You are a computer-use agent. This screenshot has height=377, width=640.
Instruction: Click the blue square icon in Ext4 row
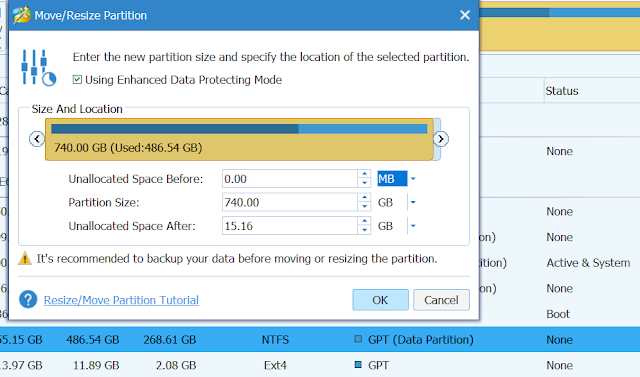[358, 364]
